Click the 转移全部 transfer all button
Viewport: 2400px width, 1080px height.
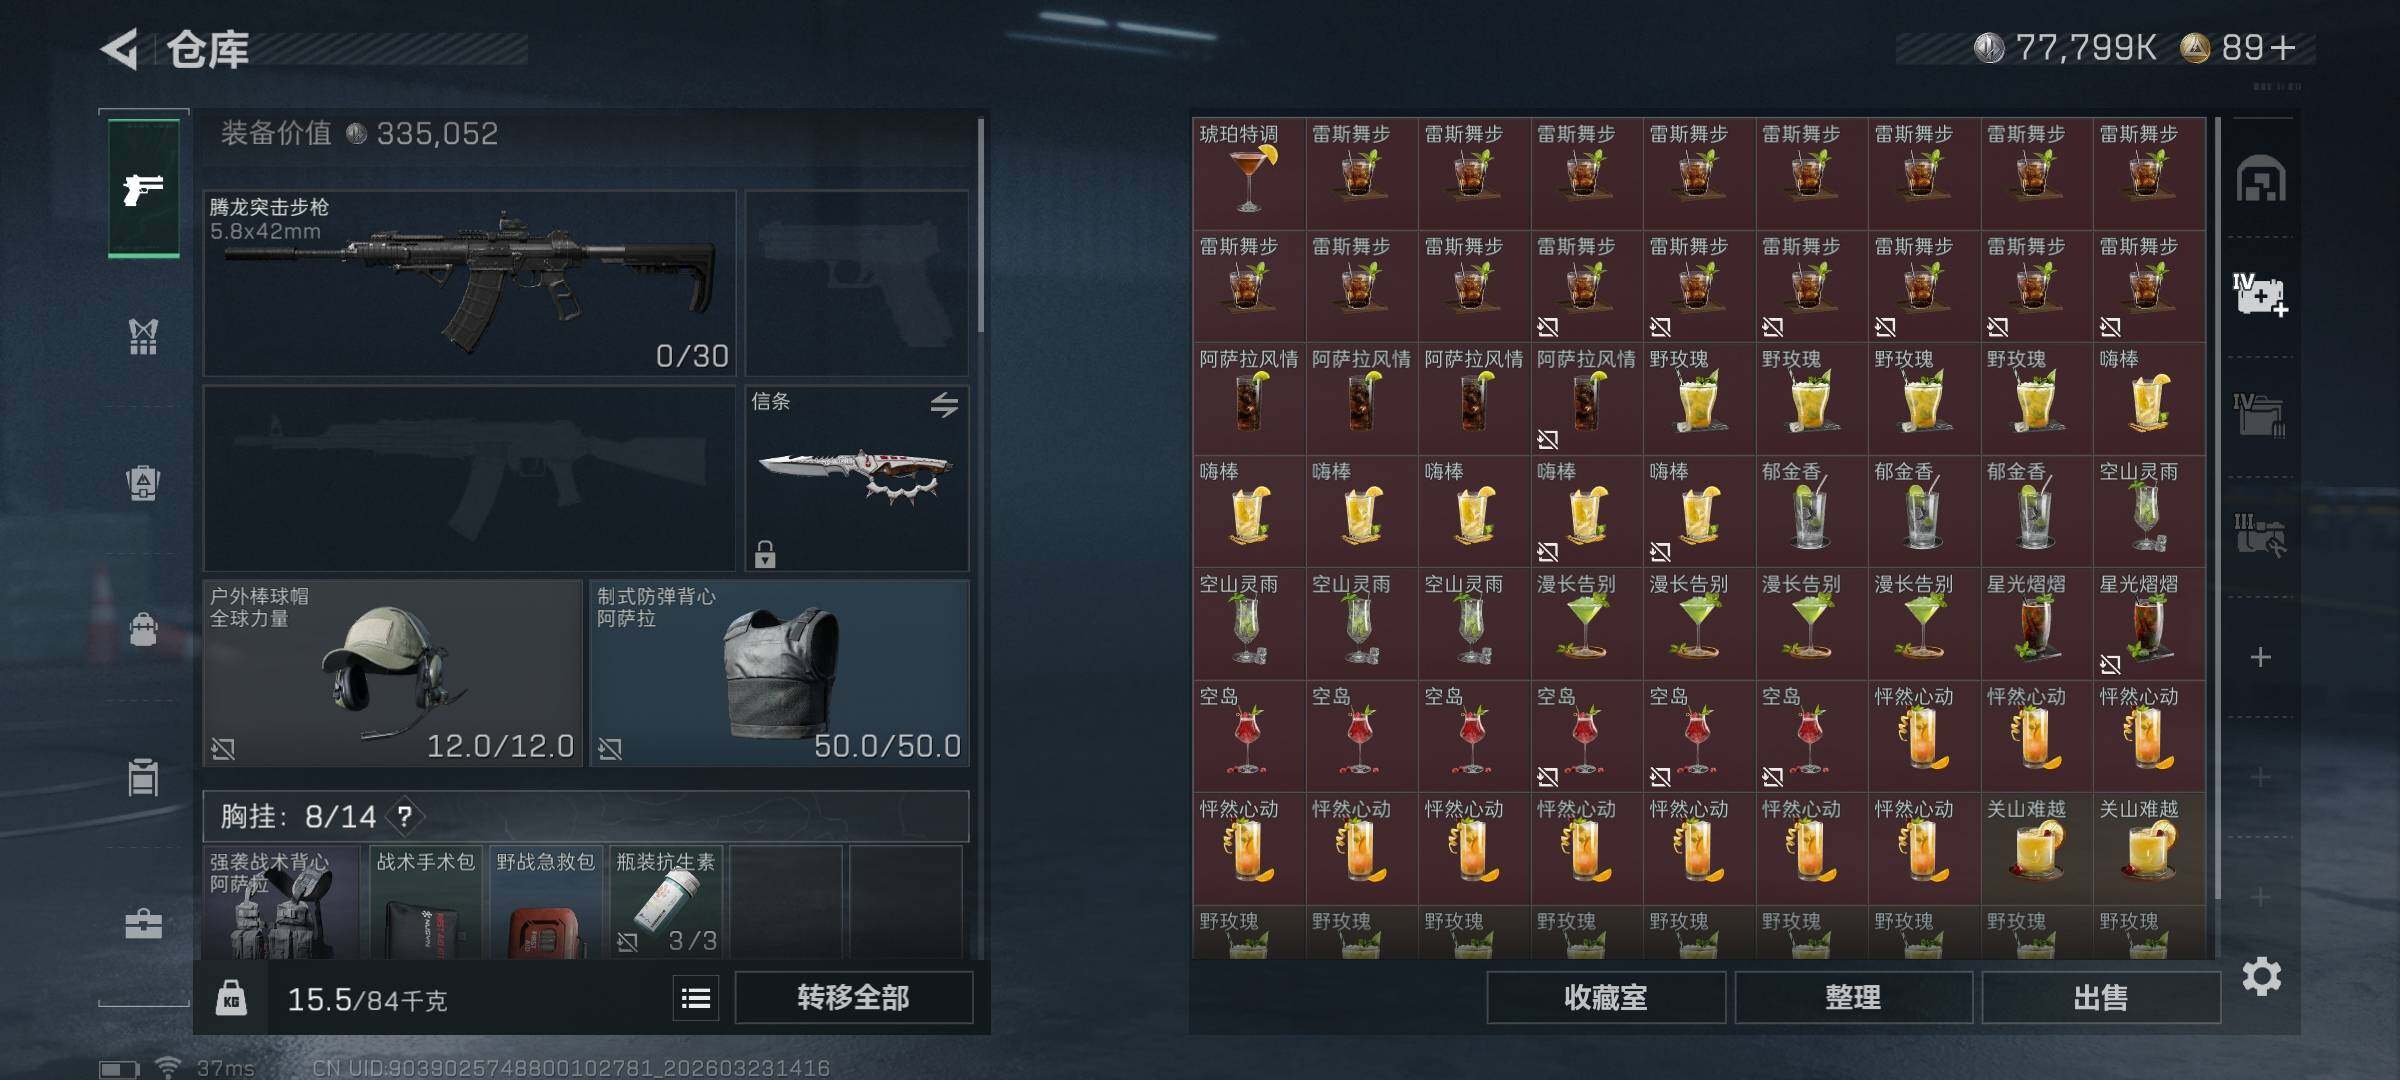(853, 997)
